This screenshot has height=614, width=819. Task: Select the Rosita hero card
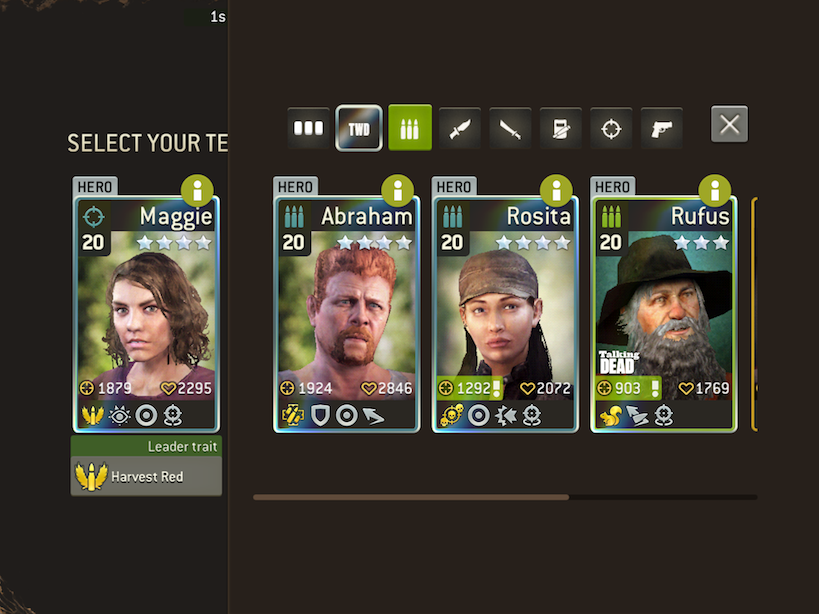pos(505,314)
